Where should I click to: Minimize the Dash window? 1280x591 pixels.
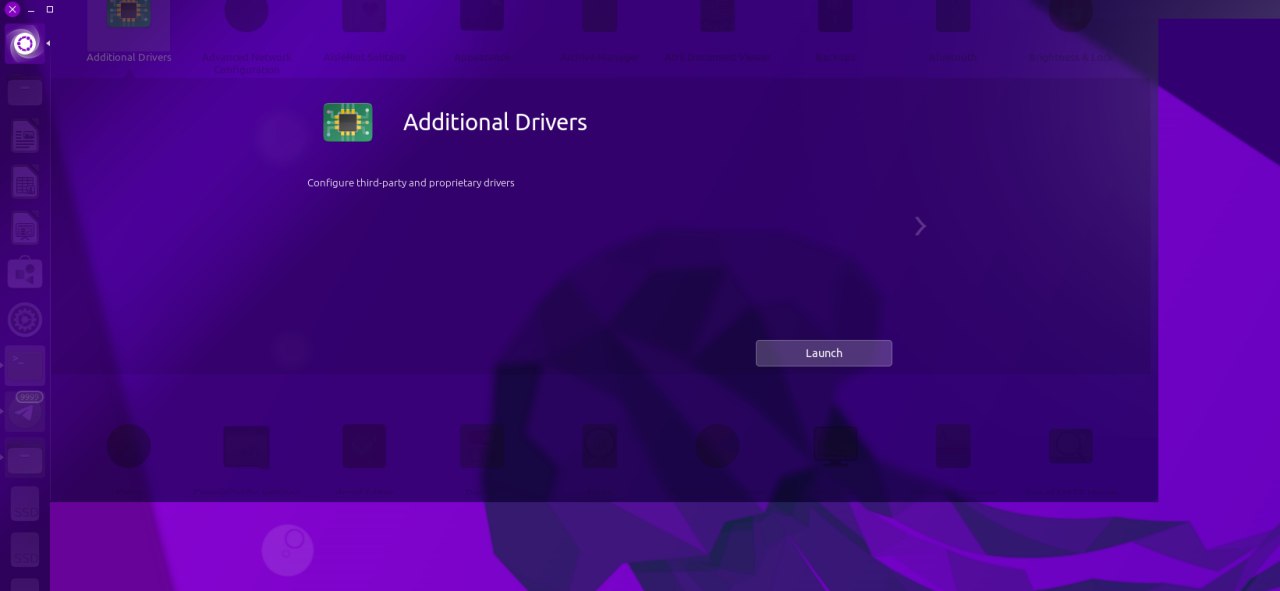[x=31, y=9]
